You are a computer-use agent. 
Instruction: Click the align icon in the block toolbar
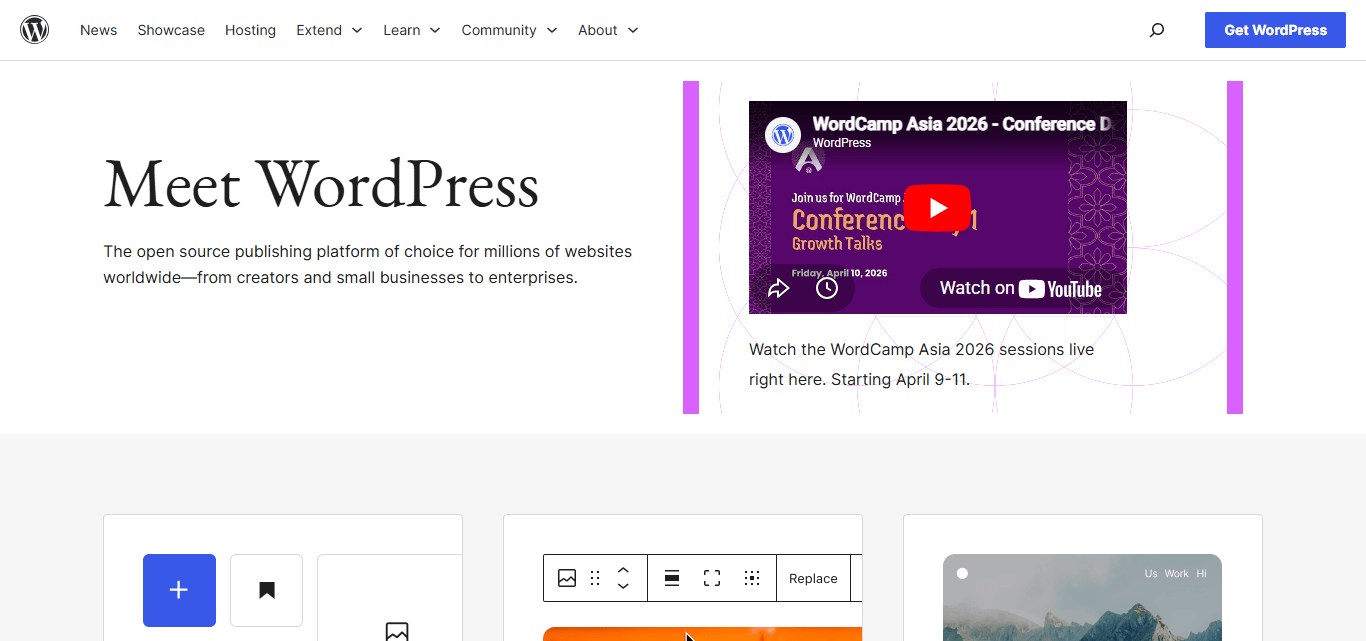tap(672, 578)
